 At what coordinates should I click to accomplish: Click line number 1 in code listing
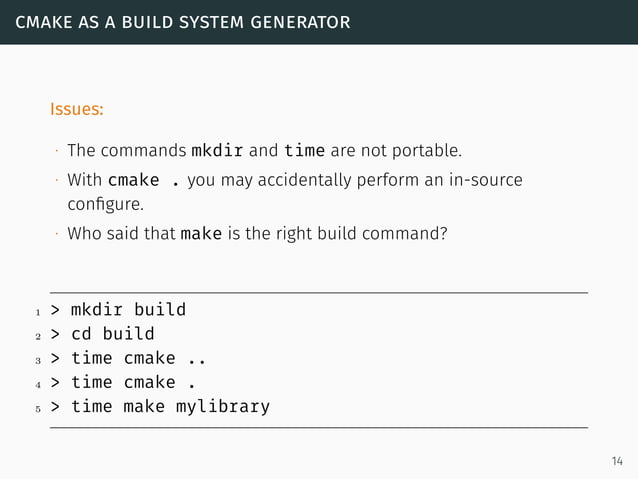pos(35,311)
